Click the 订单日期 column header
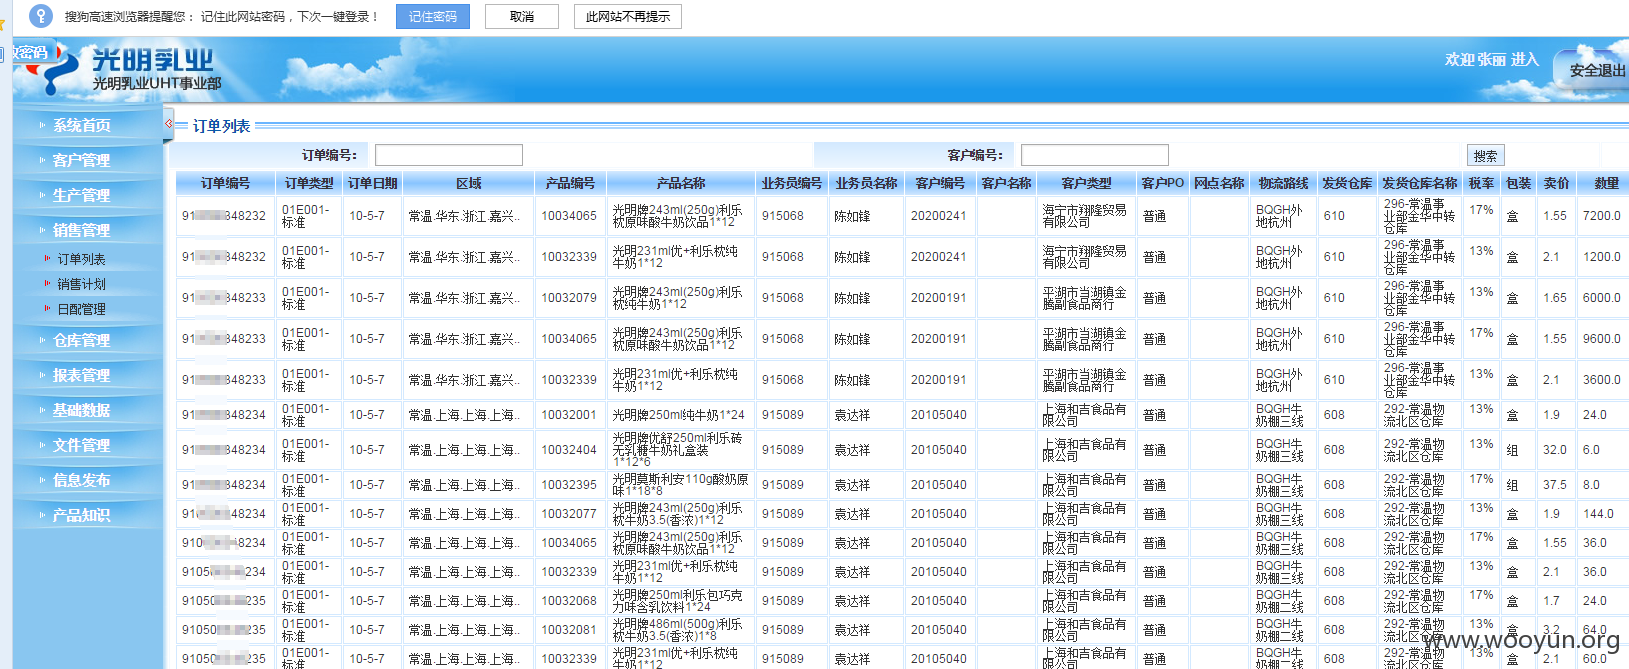The width and height of the screenshot is (1629, 669). pos(372,183)
